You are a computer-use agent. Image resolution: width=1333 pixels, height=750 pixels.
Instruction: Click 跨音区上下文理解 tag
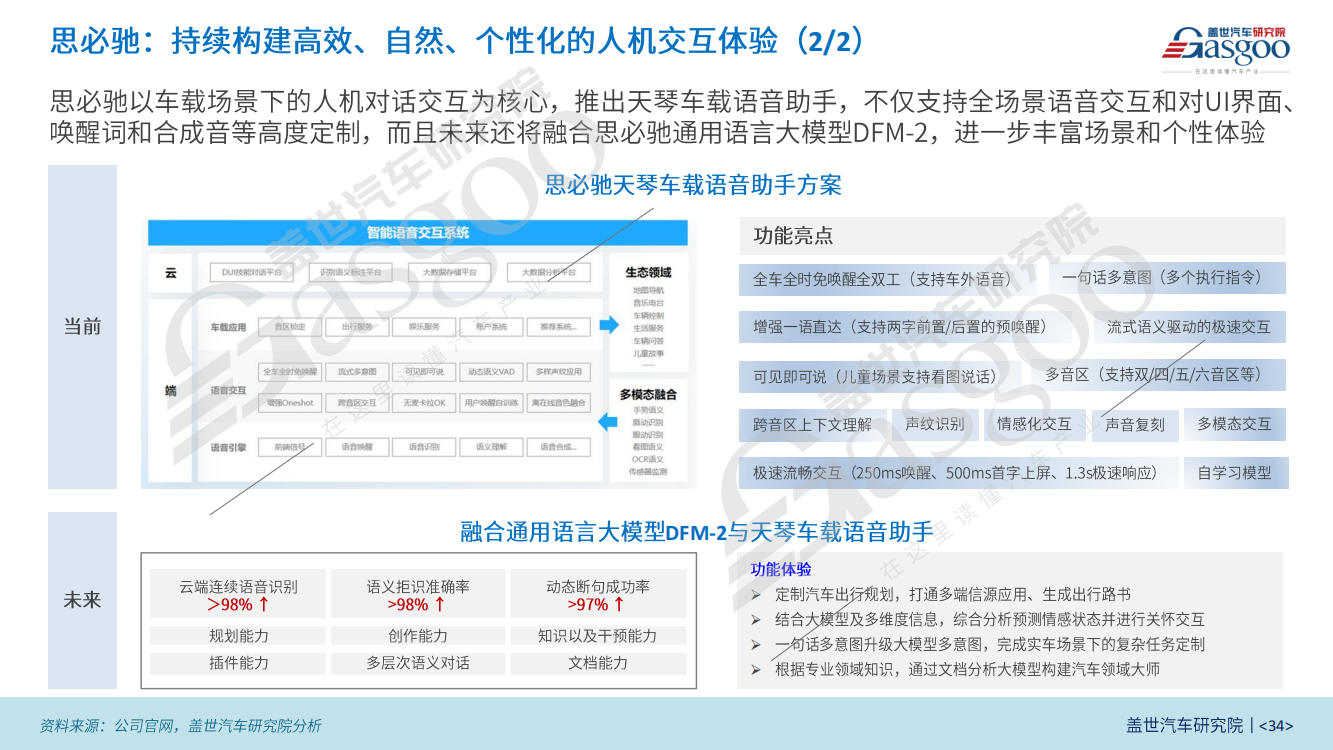click(812, 425)
